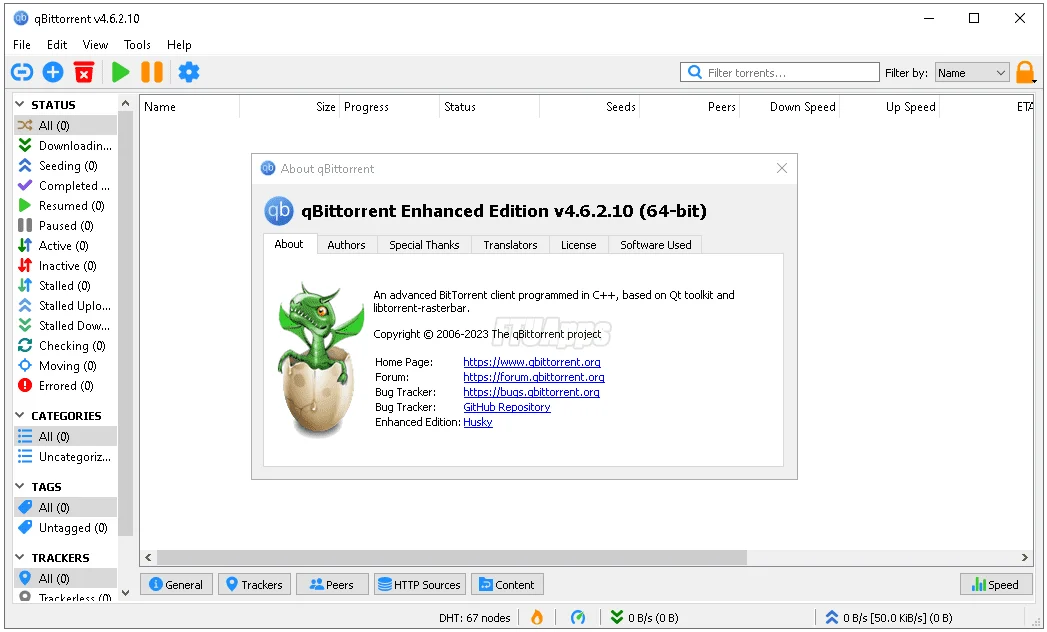This screenshot has height=632, width=1047.
Task: Select the Errored (0) status filter
Action: pyautogui.click(x=65, y=386)
